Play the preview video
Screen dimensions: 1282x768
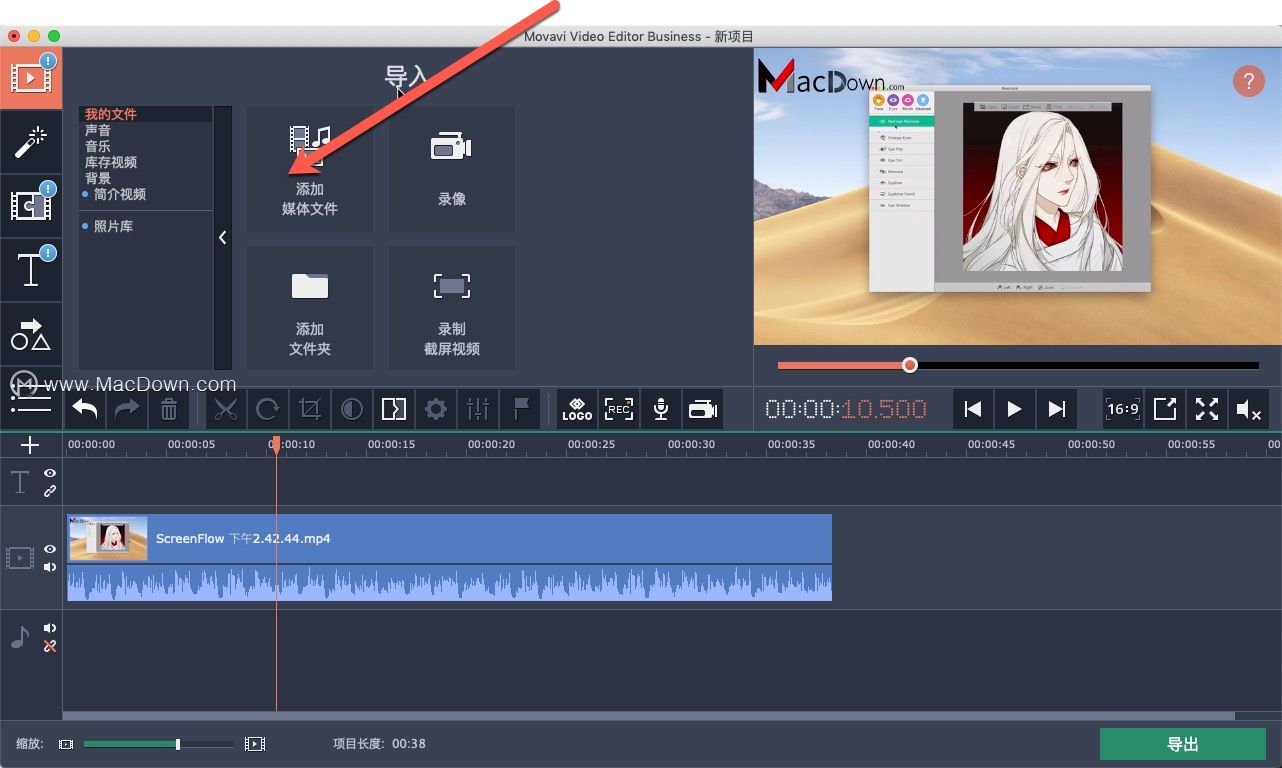[x=1014, y=409]
